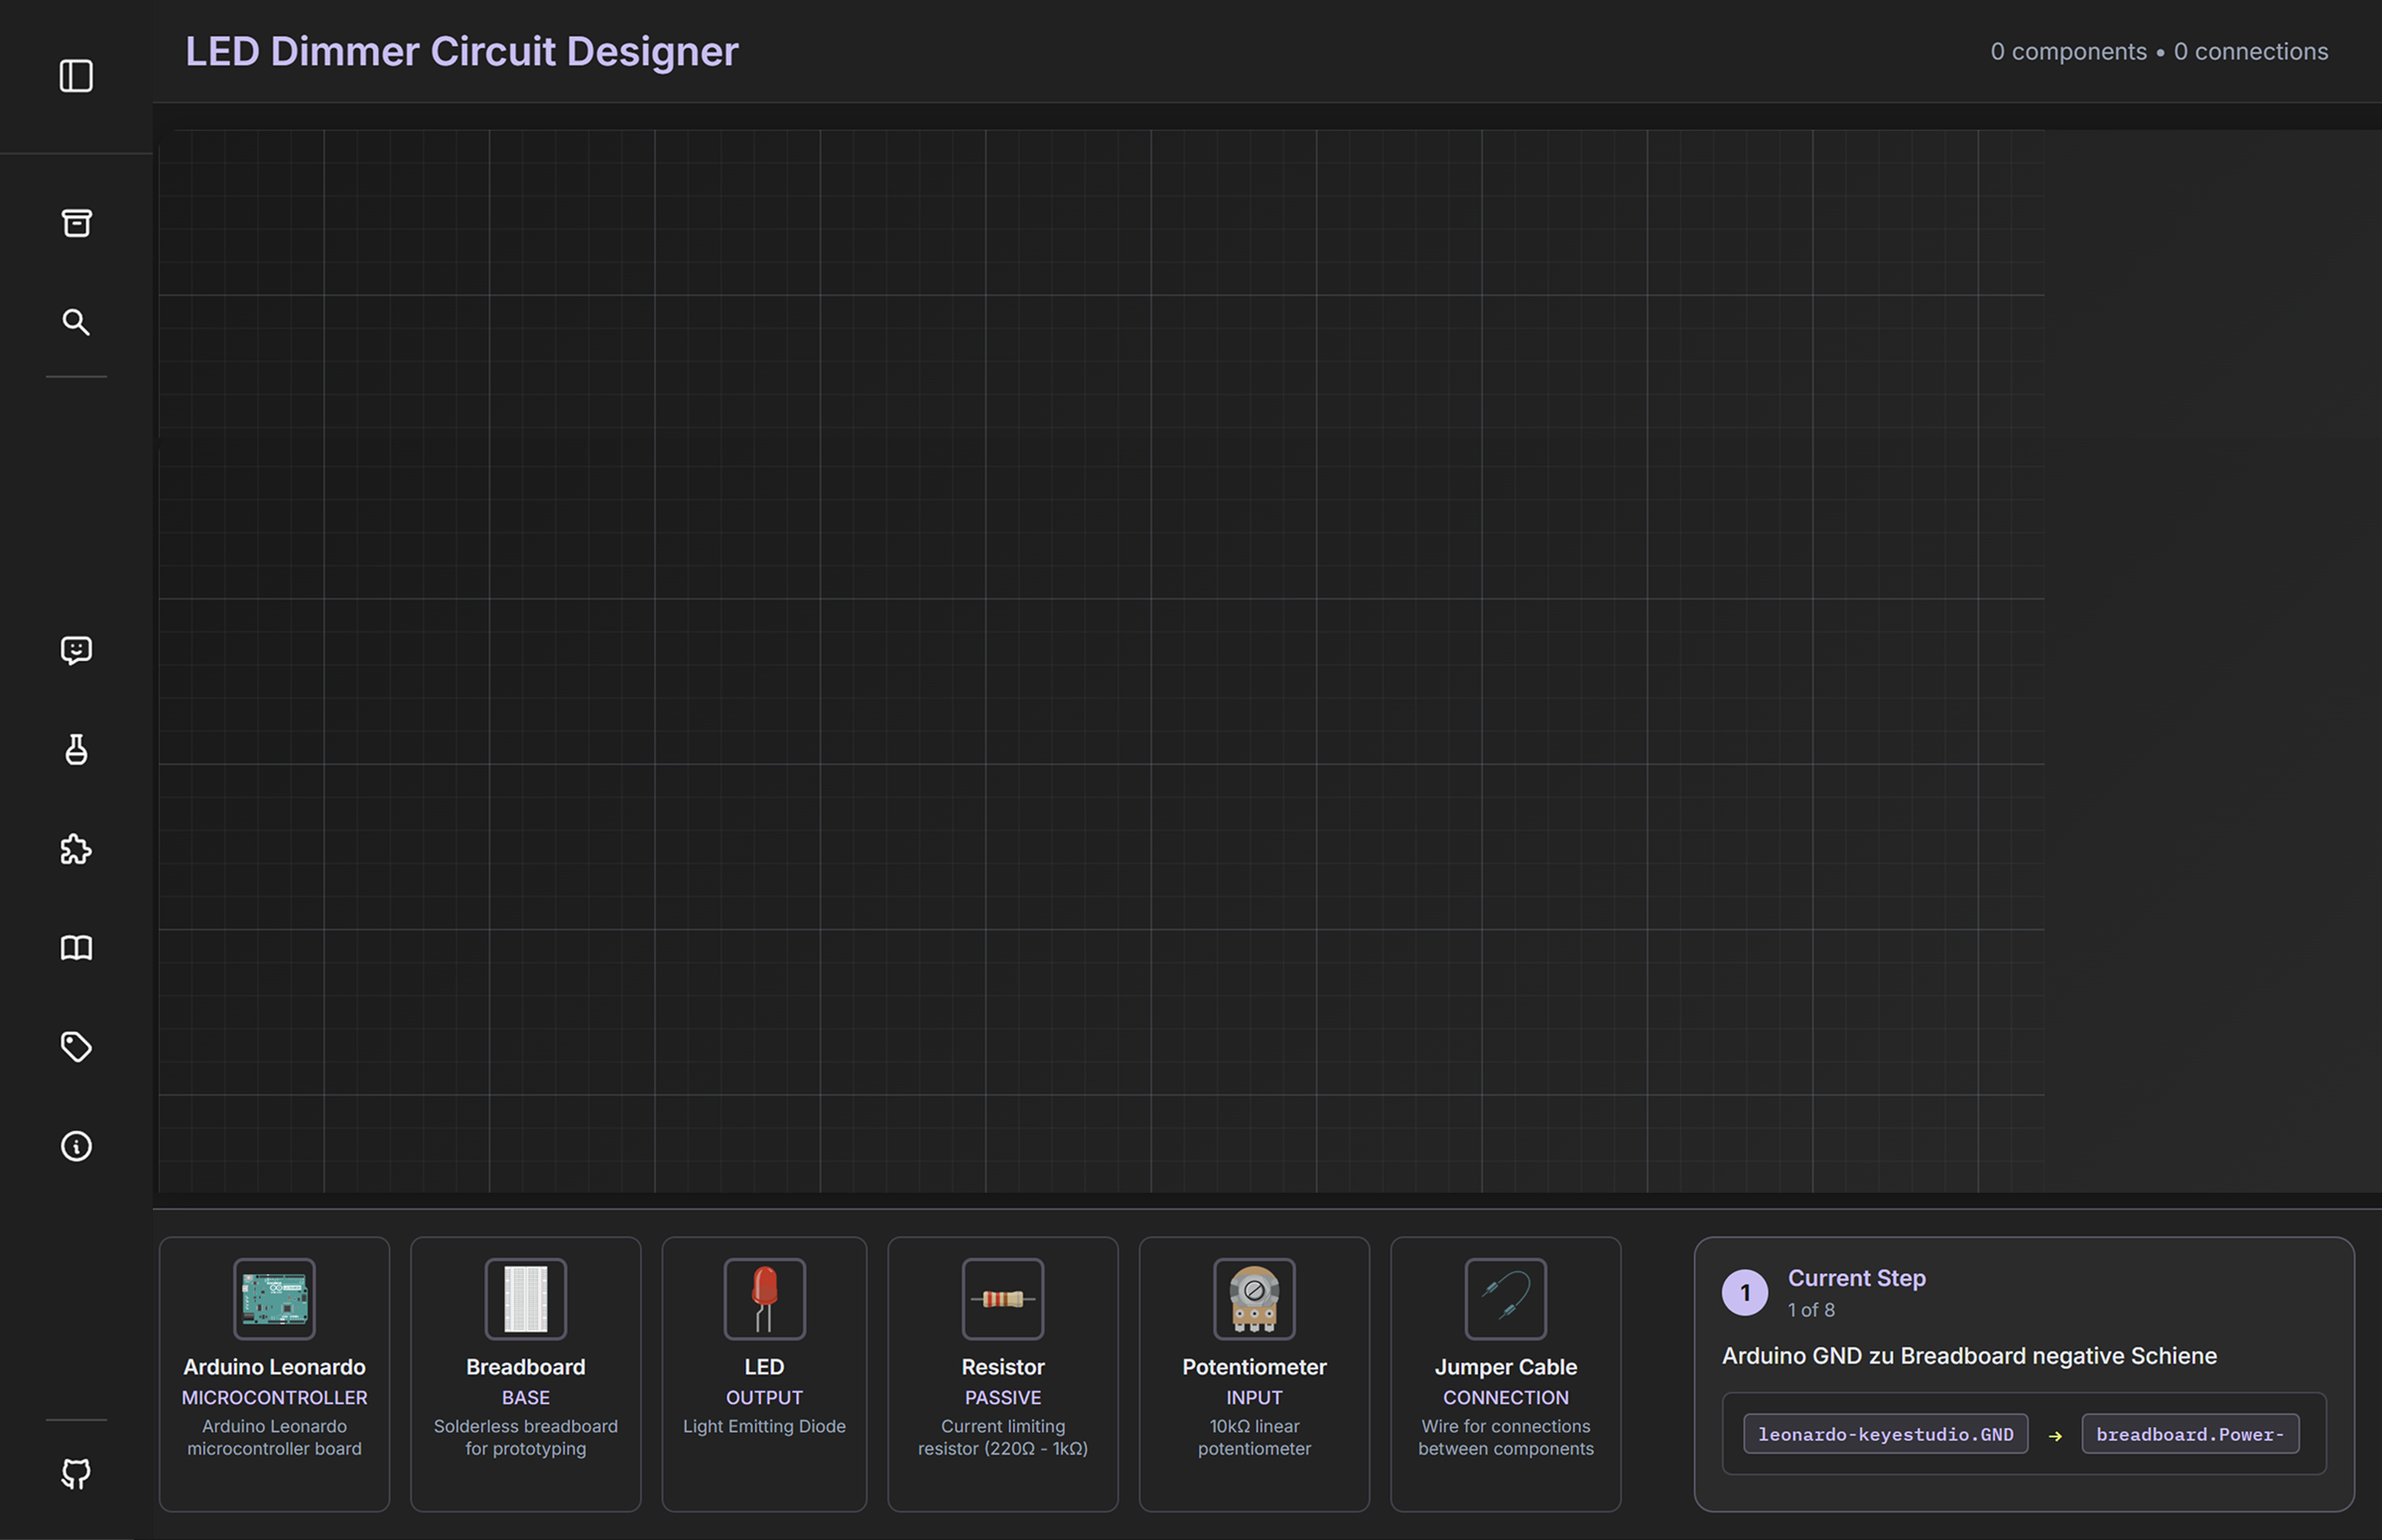Click the Potentiometer card label
Viewport: 2382px width, 1540px height.
(1254, 1367)
